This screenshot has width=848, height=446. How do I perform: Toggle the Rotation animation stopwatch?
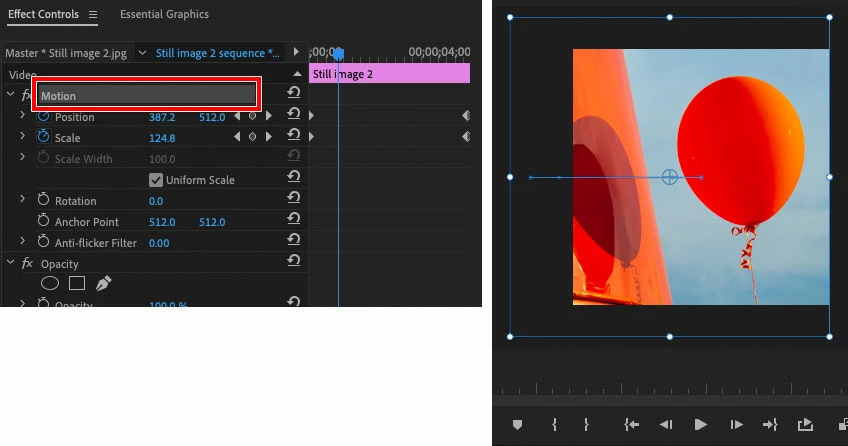[x=43, y=199]
